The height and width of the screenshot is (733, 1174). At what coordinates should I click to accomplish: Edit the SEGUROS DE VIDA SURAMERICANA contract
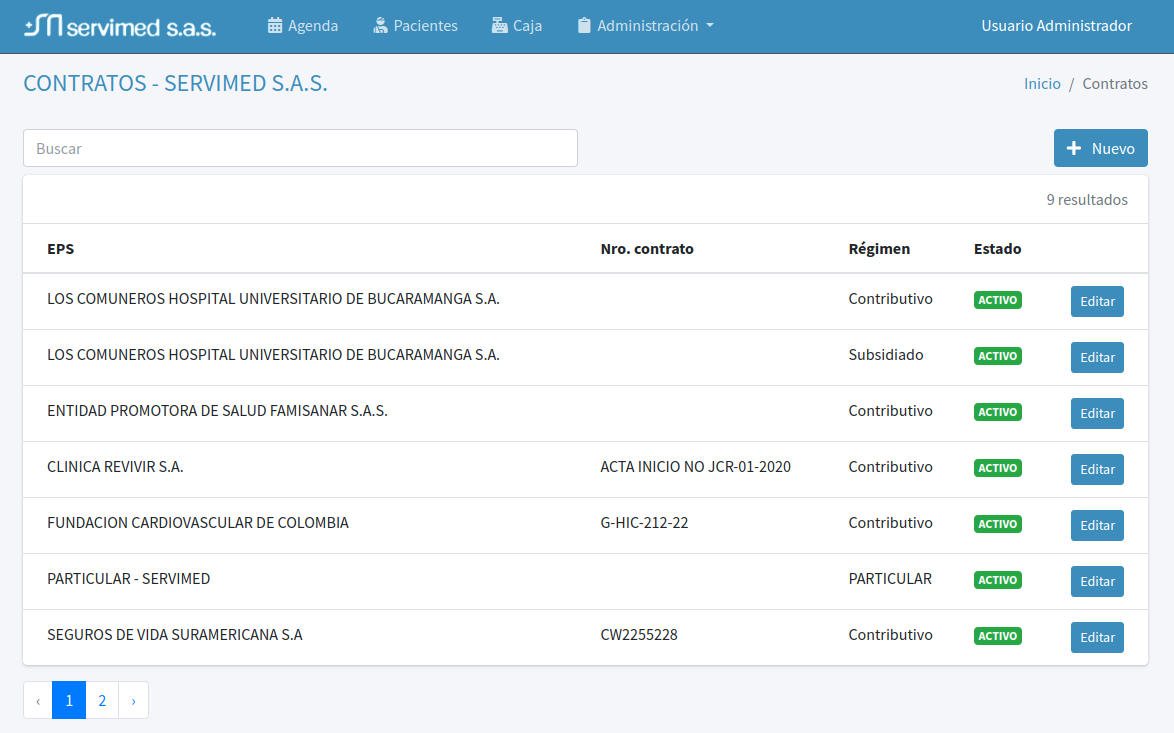pos(1097,637)
